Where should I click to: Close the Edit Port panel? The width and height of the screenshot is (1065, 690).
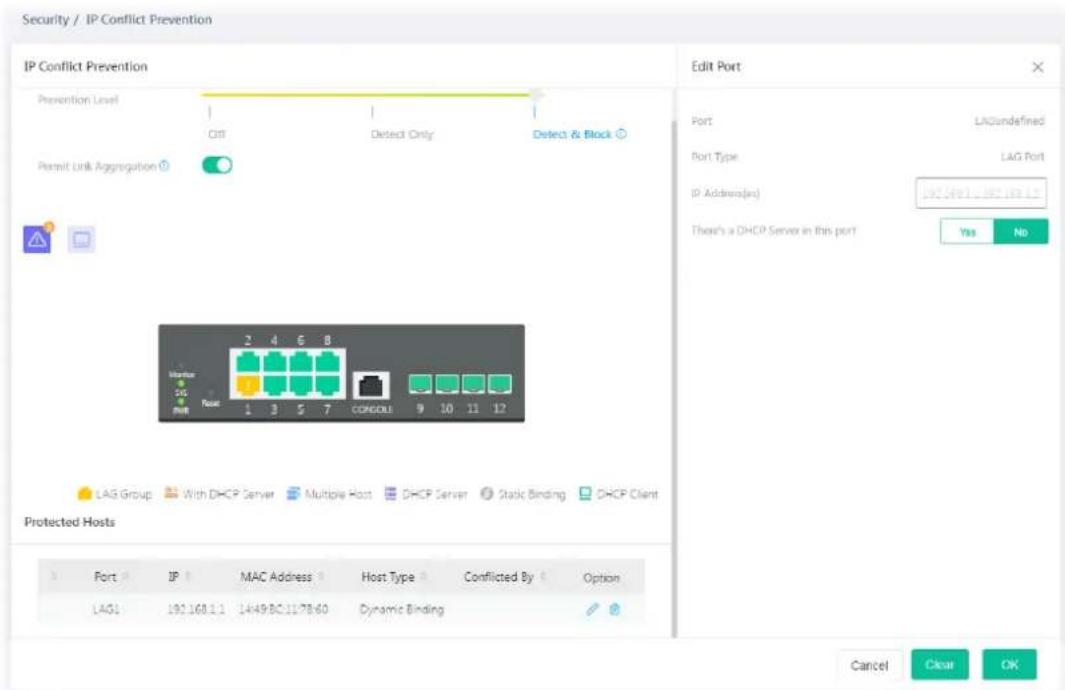tap(1037, 67)
